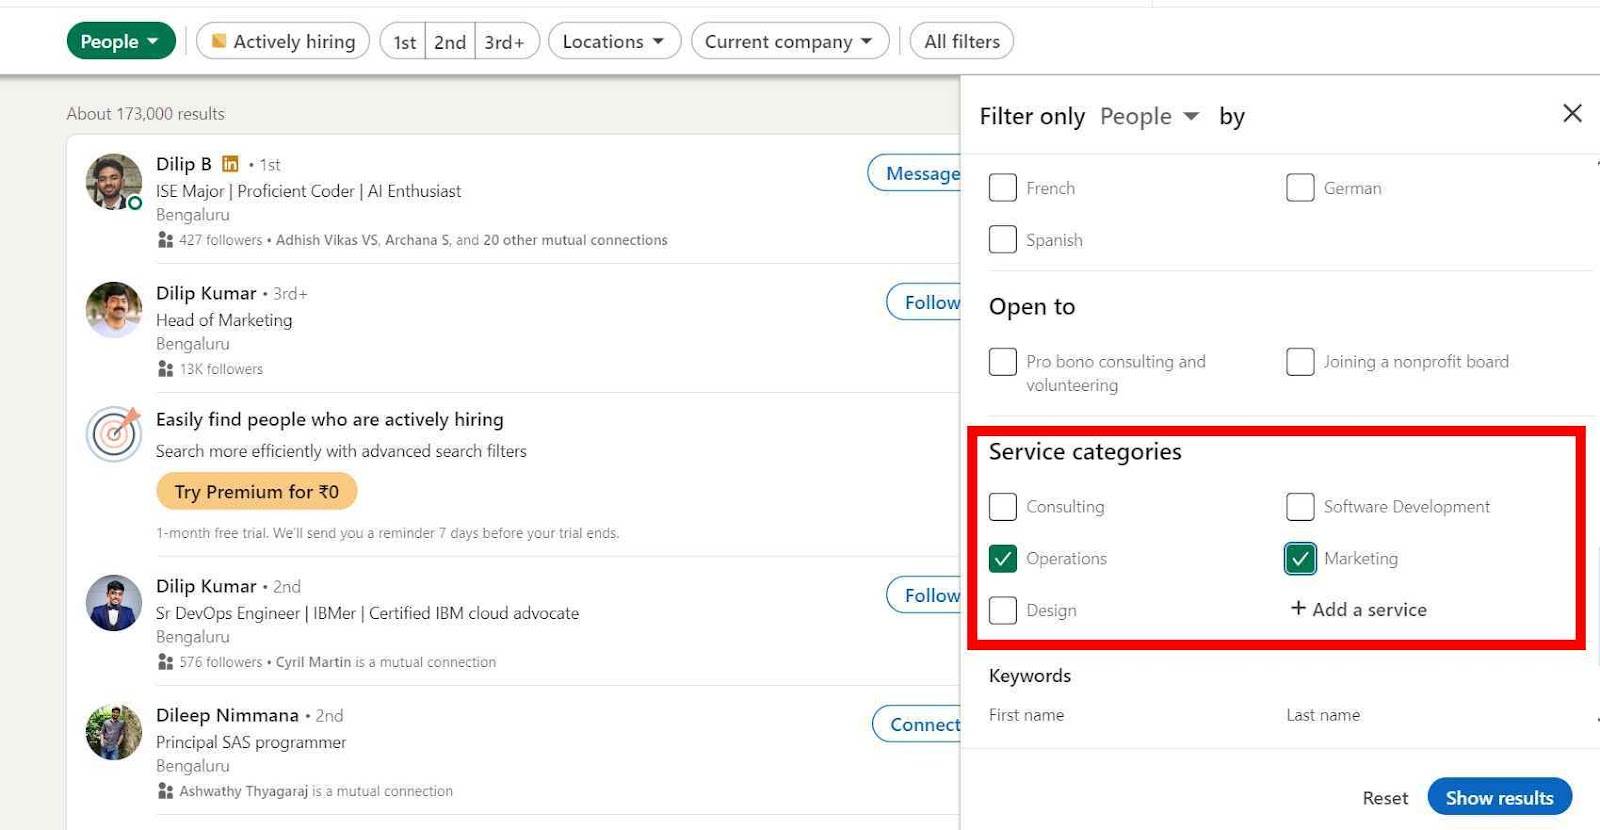Follow Dilip Kumar, Sr DevOps Engineer
Image resolution: width=1600 pixels, height=830 pixels.
point(924,595)
